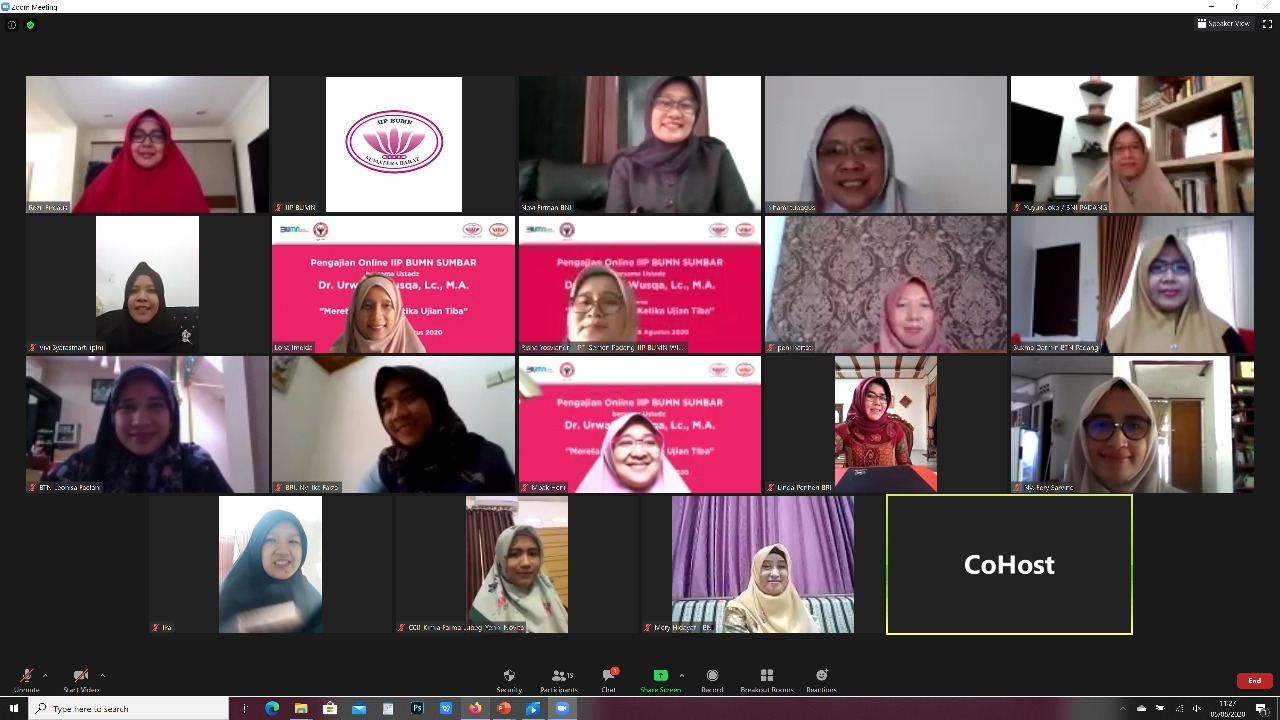Unmute the microphone

point(27,680)
